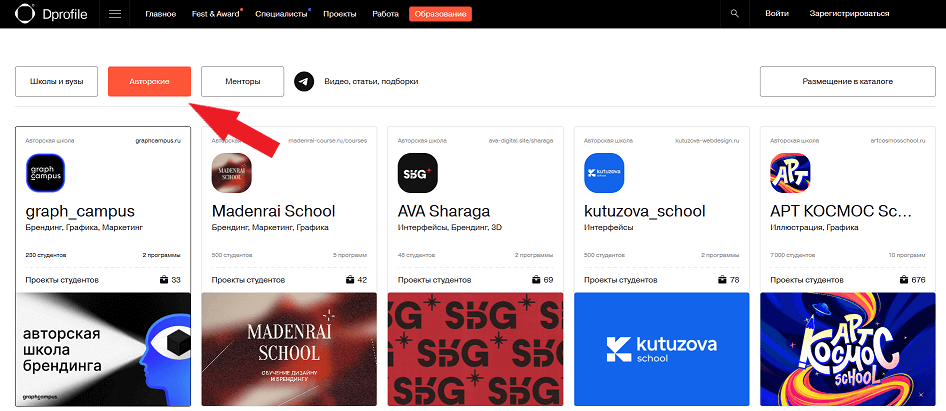Viewport: 946px width, 411px height.
Task: Click АРТ КОСМОС School banner
Action: click(x=848, y=349)
